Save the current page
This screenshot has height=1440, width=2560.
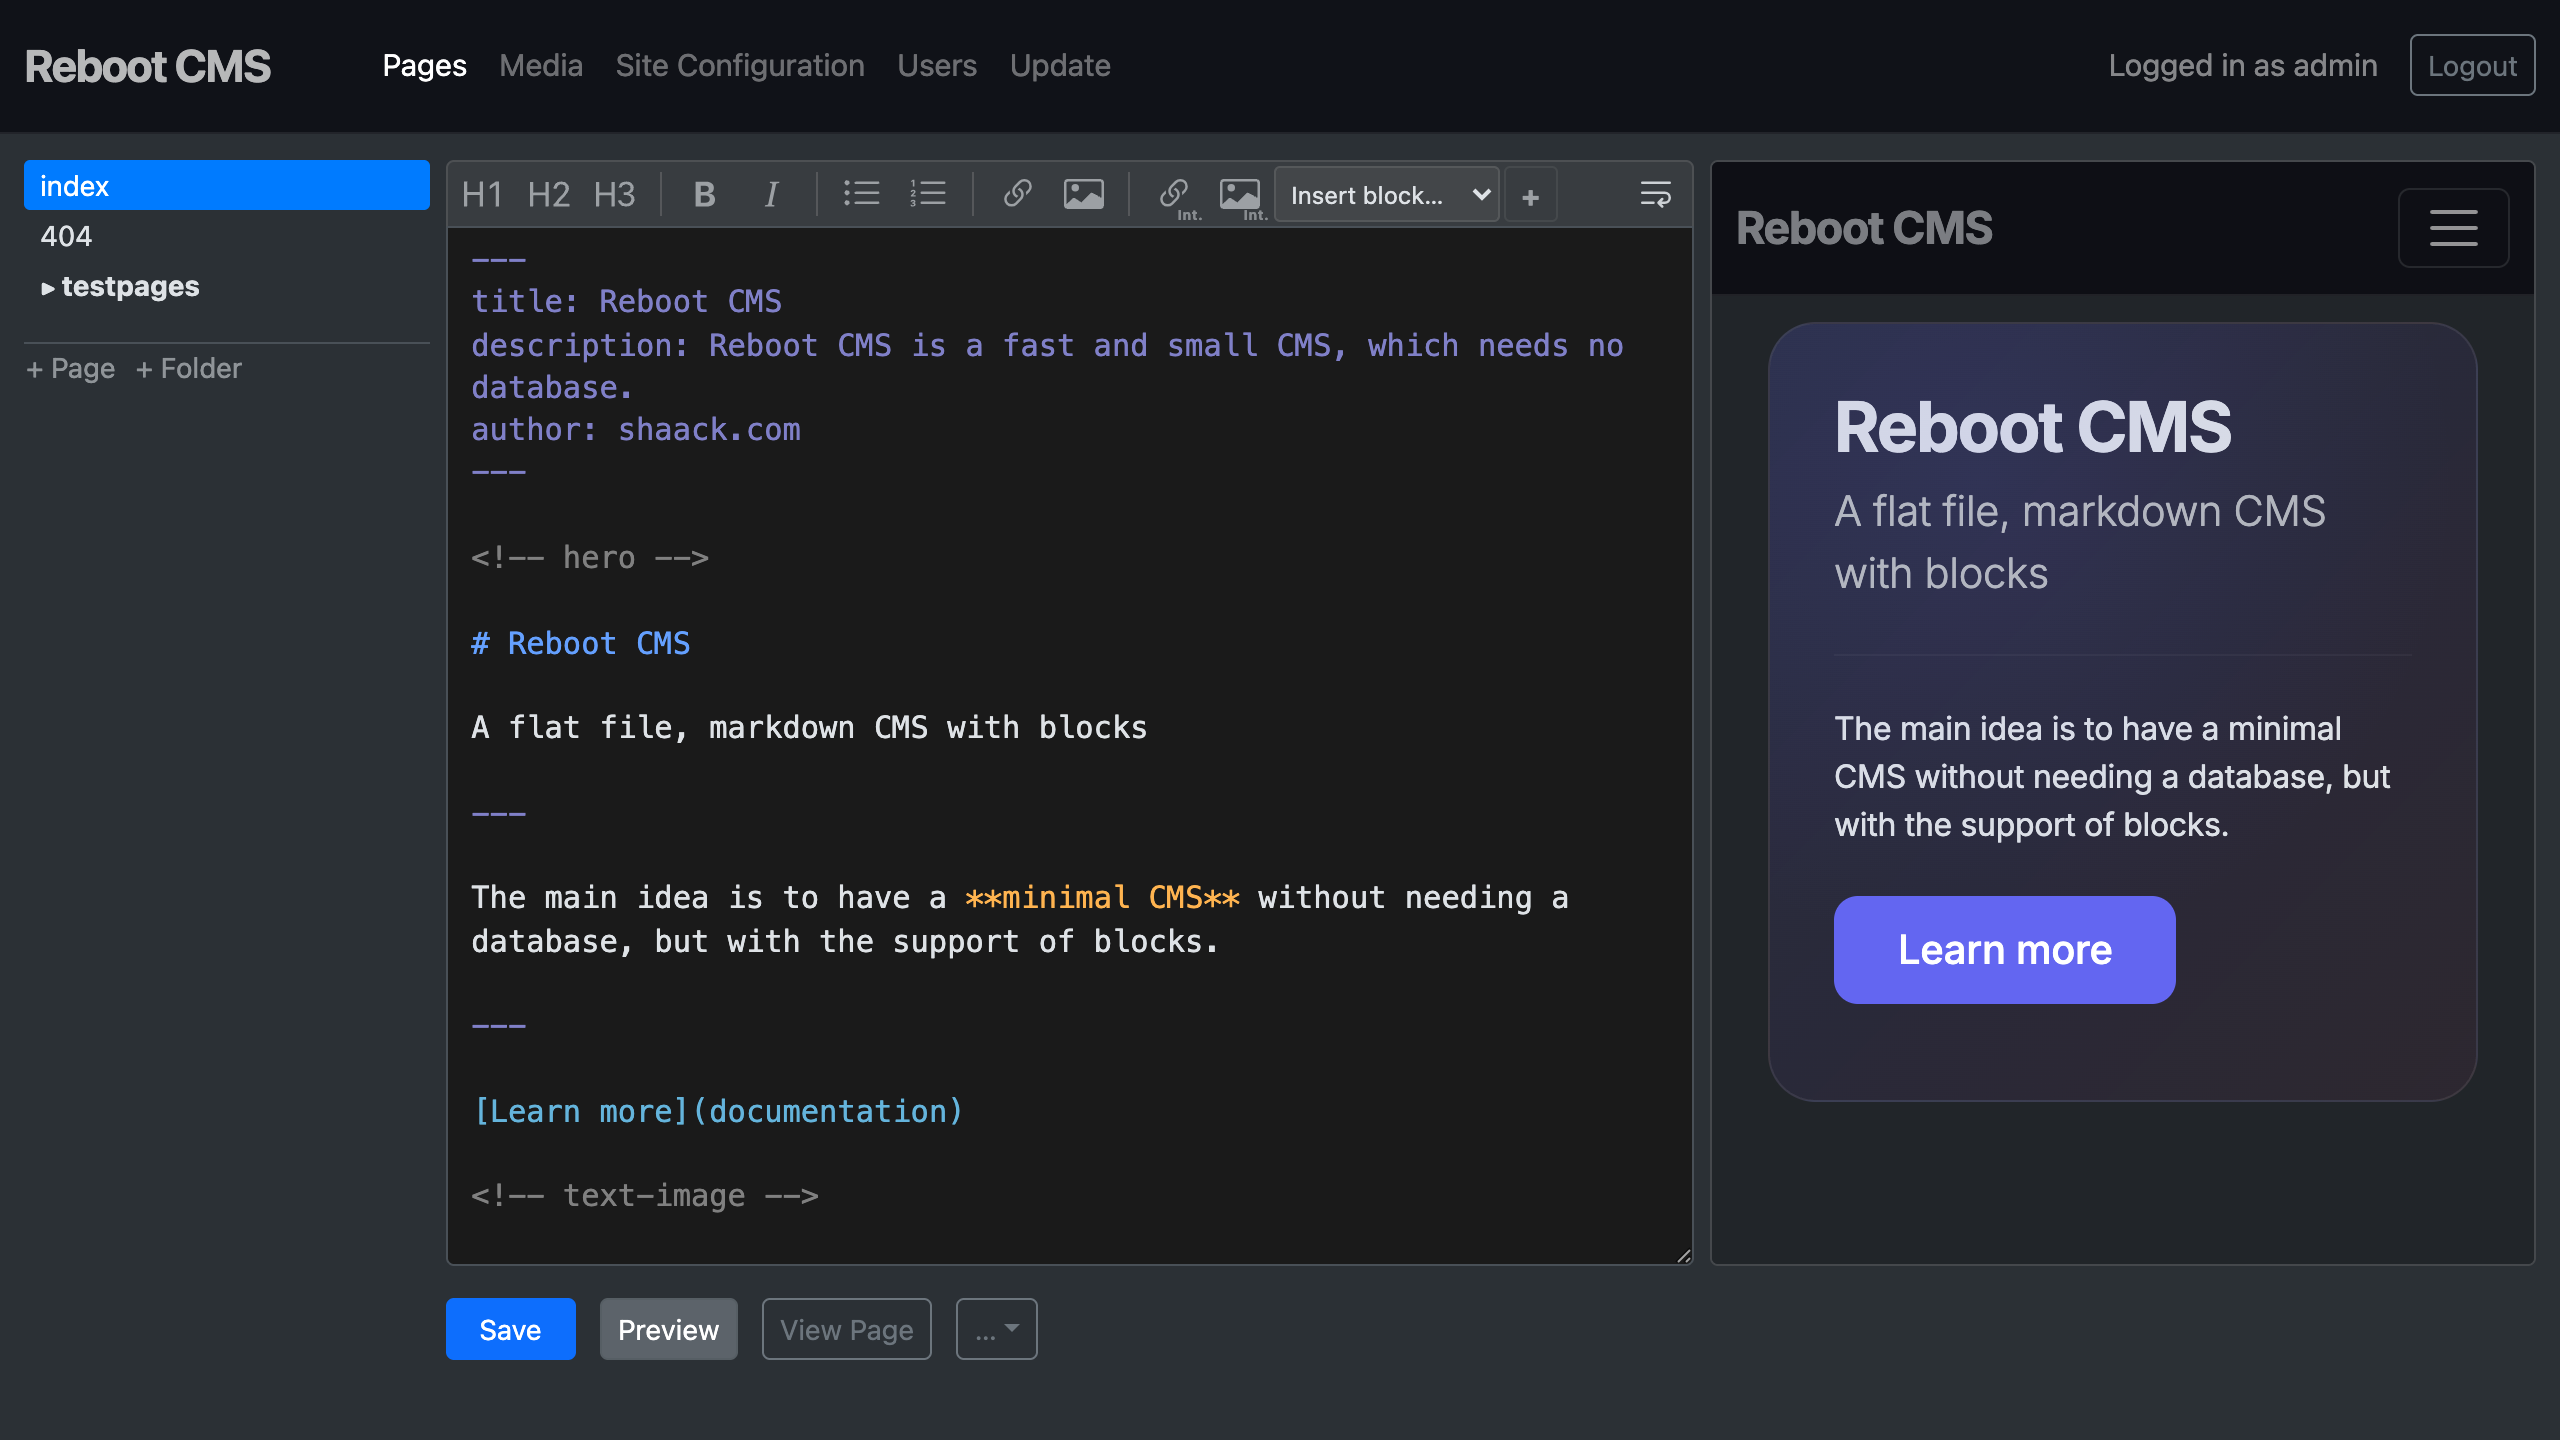510,1329
